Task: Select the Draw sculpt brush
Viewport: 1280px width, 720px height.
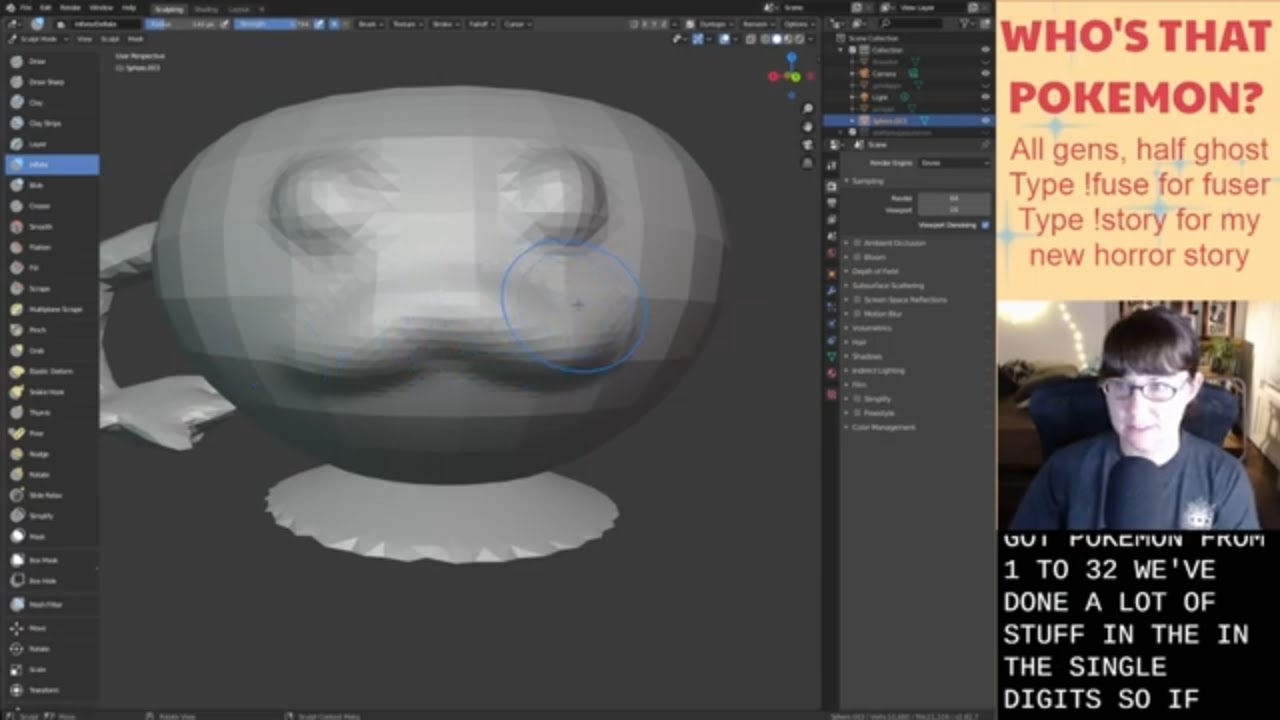Action: pyautogui.click(x=50, y=61)
